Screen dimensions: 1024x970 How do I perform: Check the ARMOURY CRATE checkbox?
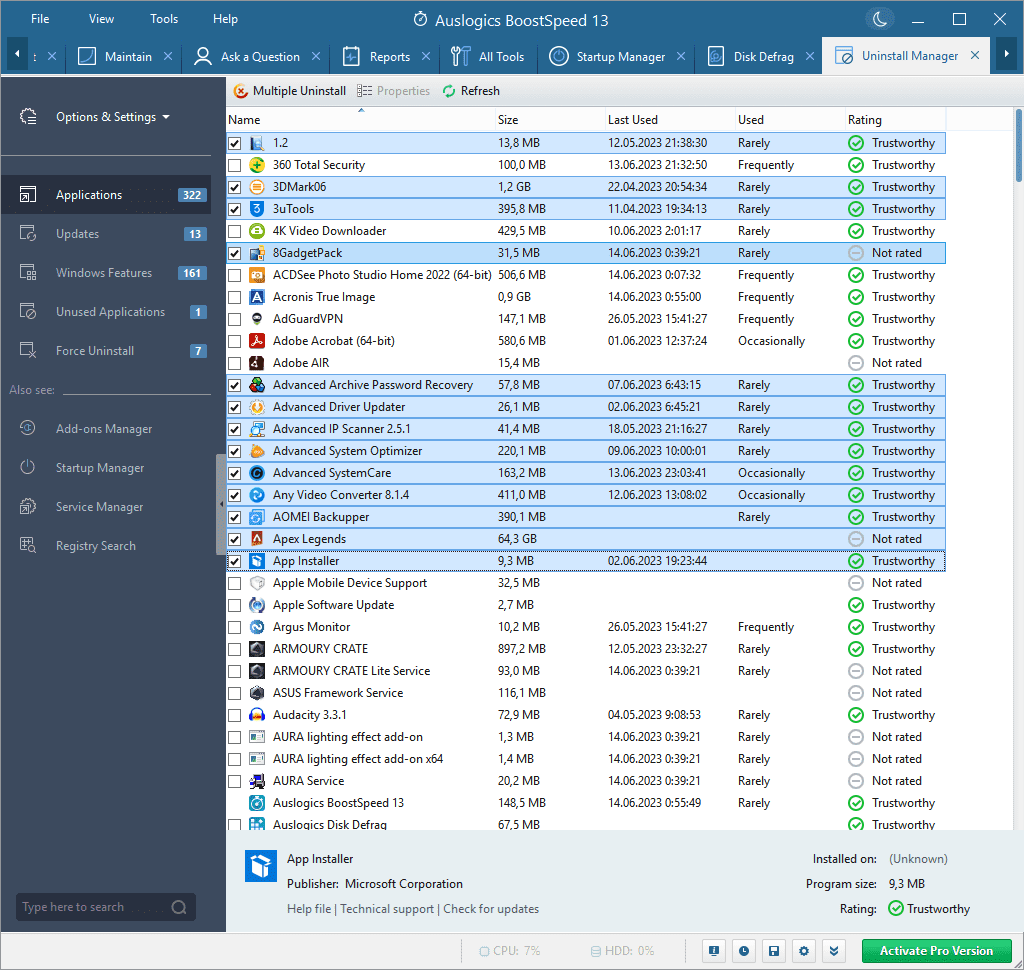point(235,649)
